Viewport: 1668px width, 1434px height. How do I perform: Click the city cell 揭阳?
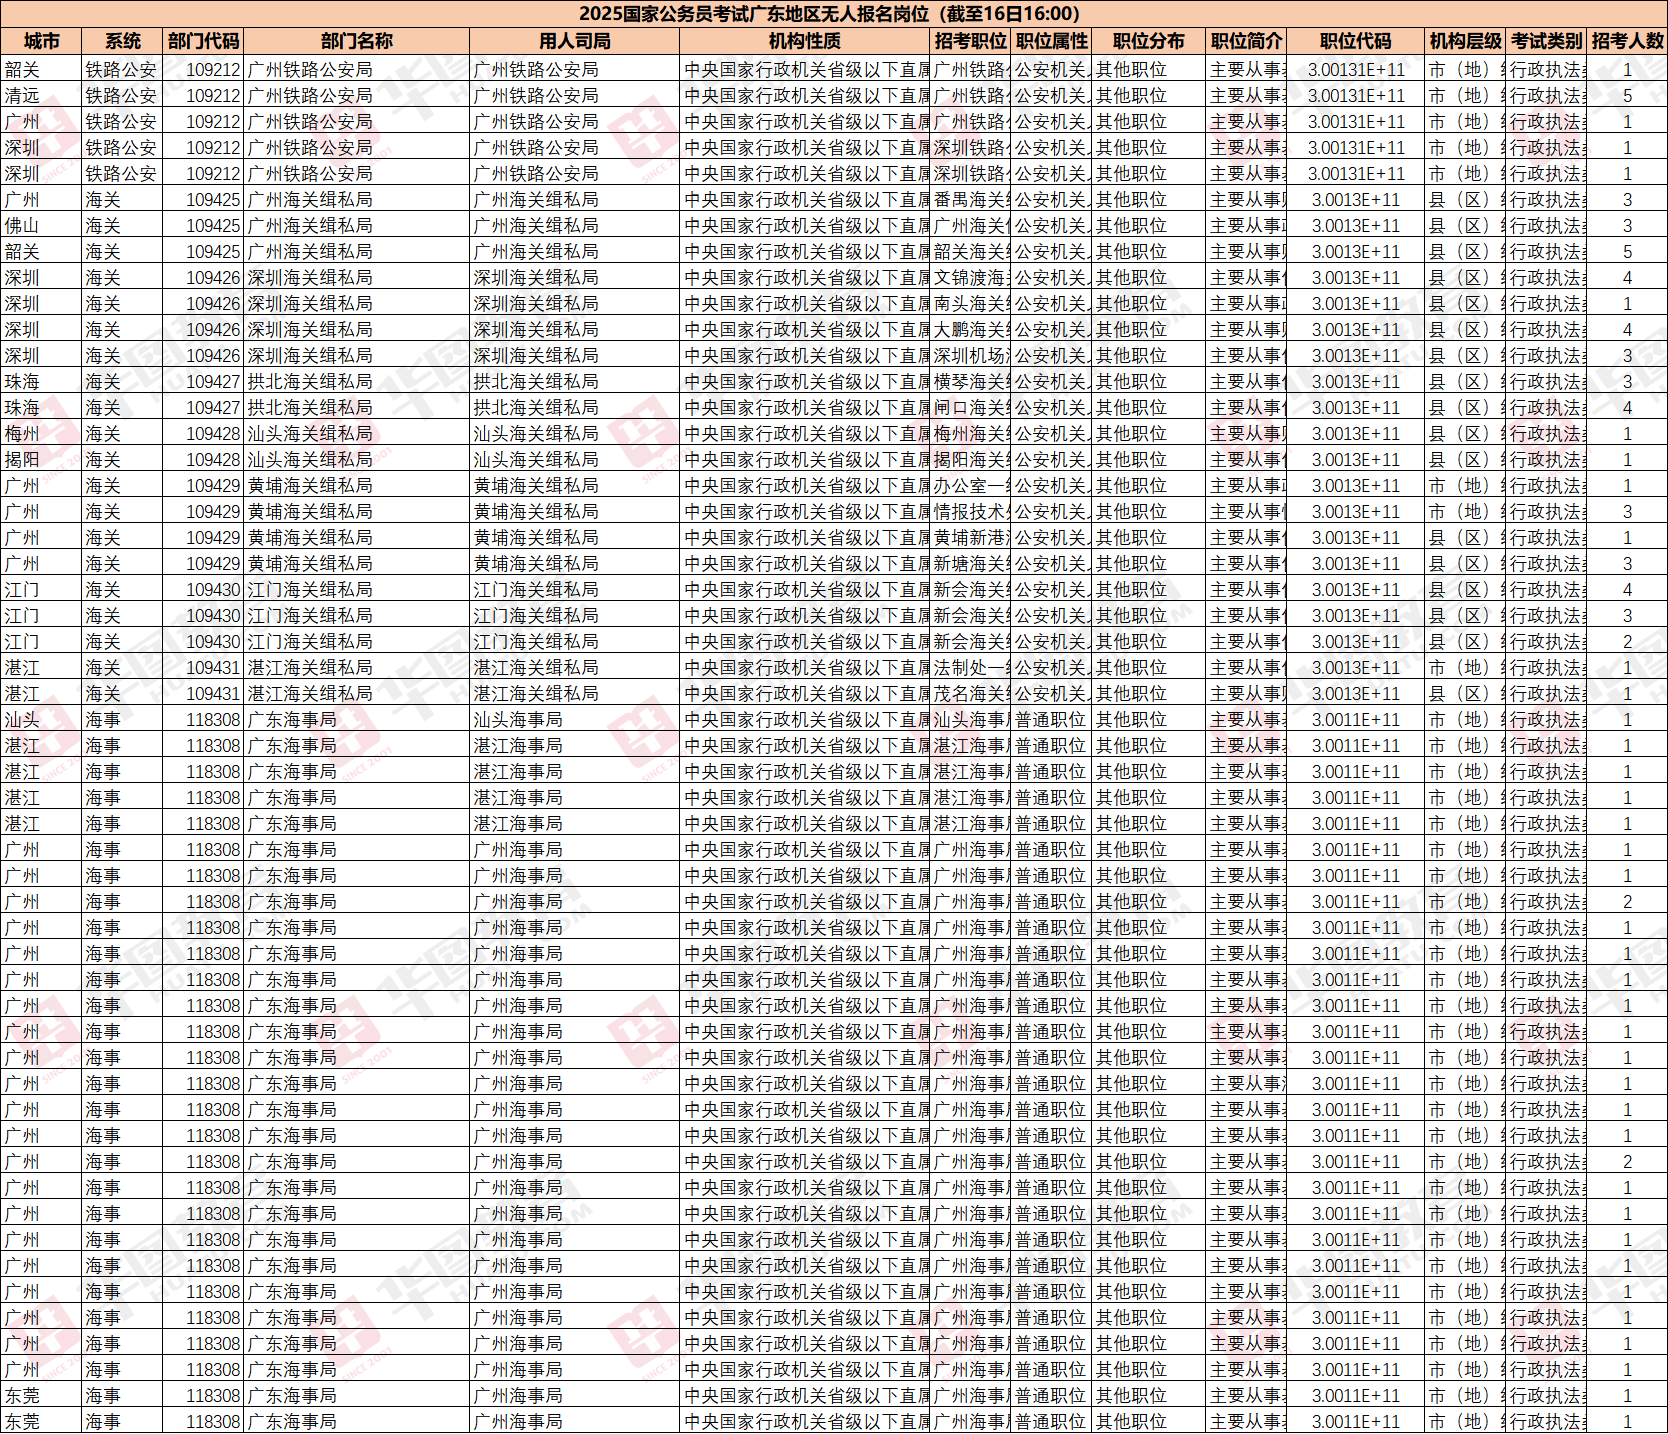click(41, 460)
